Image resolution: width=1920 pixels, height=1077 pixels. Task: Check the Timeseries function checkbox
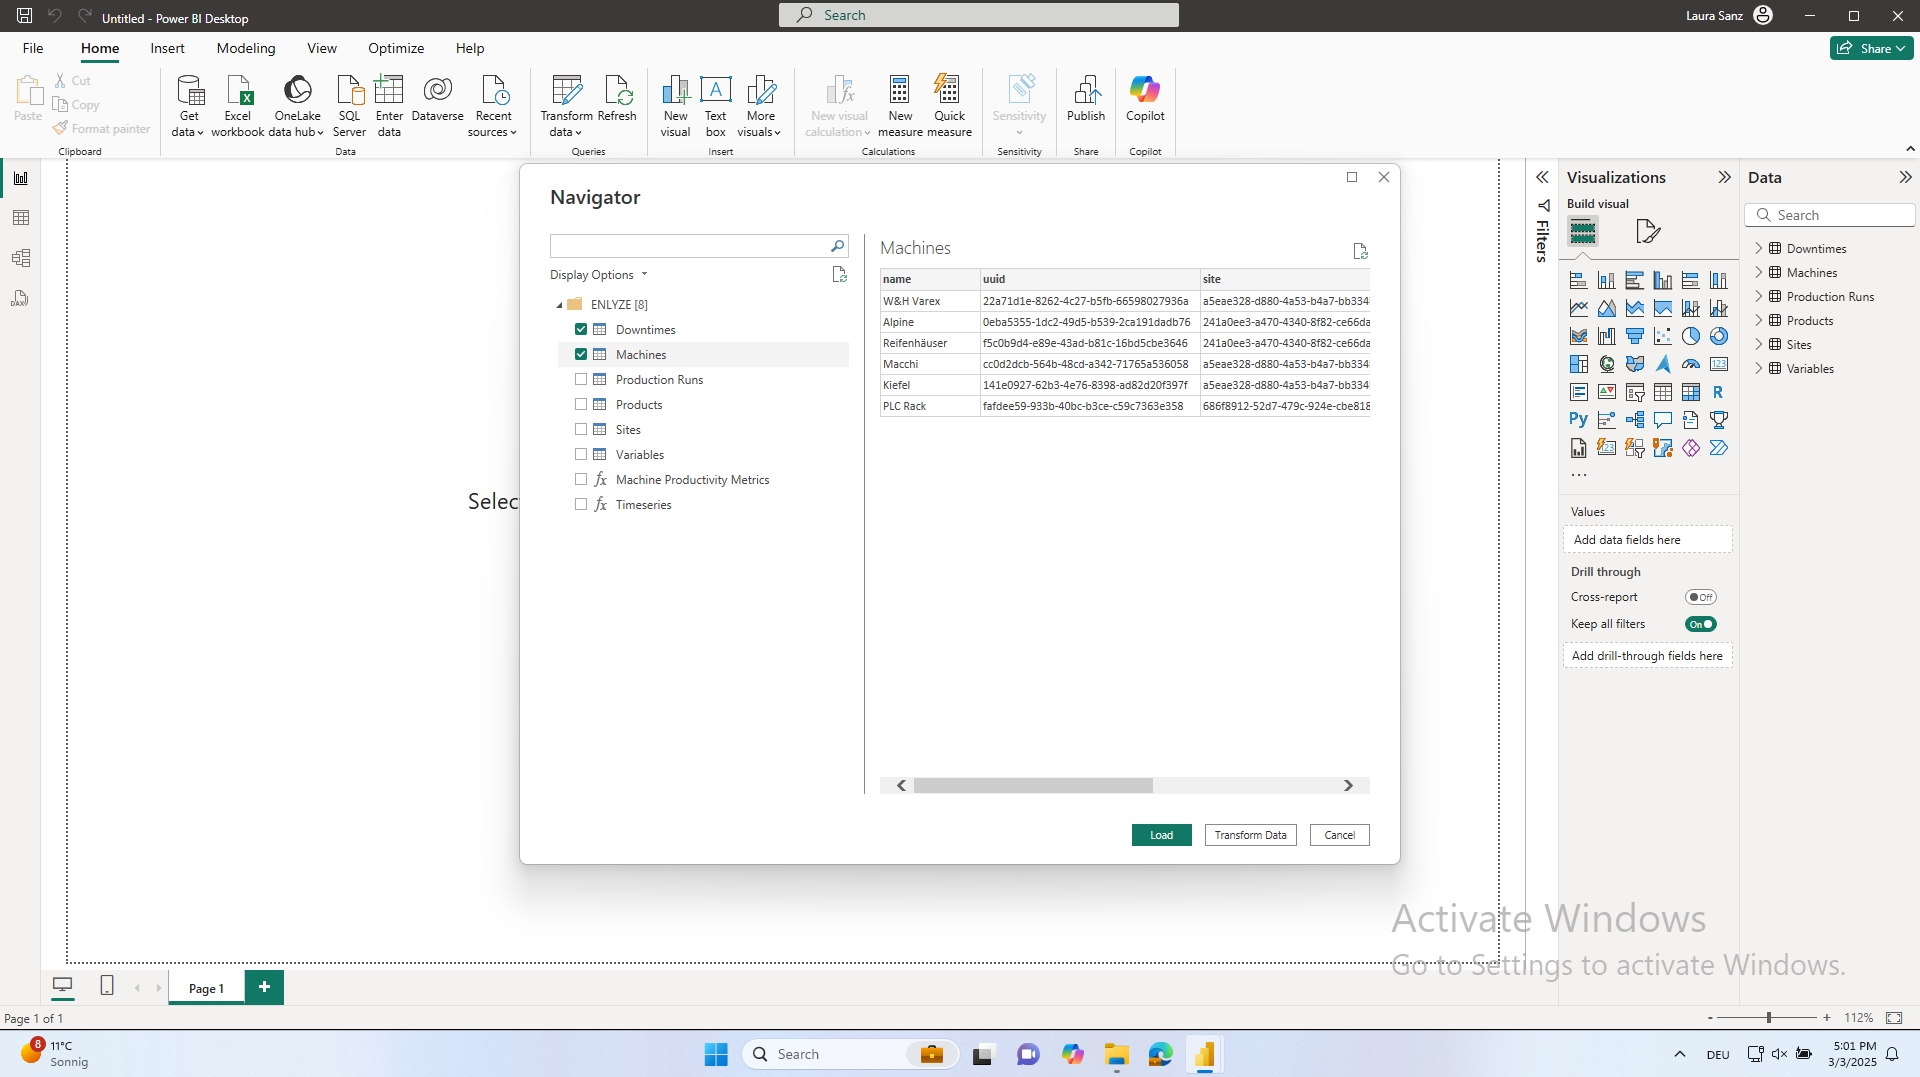coord(581,504)
